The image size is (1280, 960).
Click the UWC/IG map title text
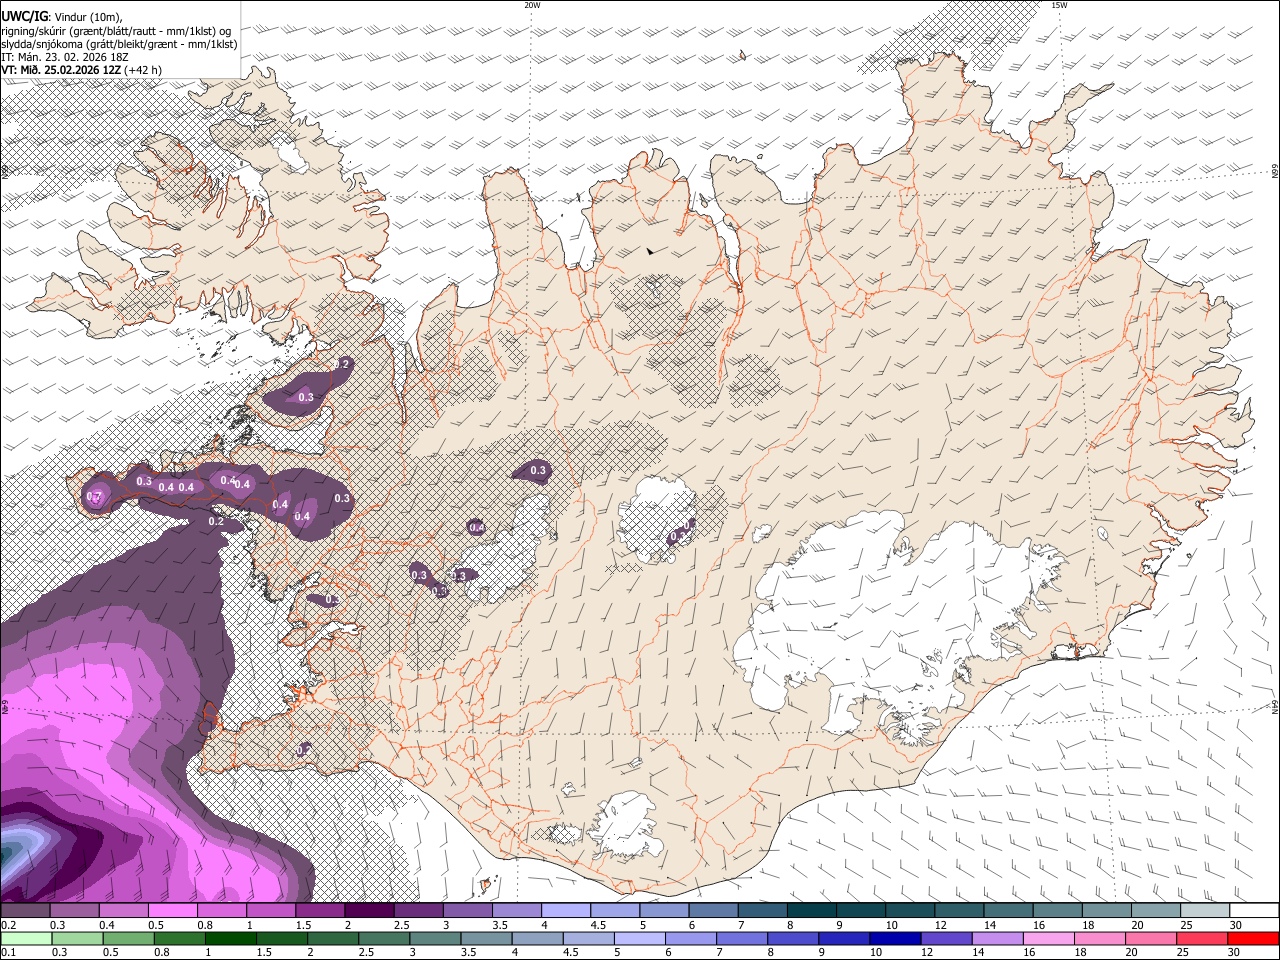[24, 16]
